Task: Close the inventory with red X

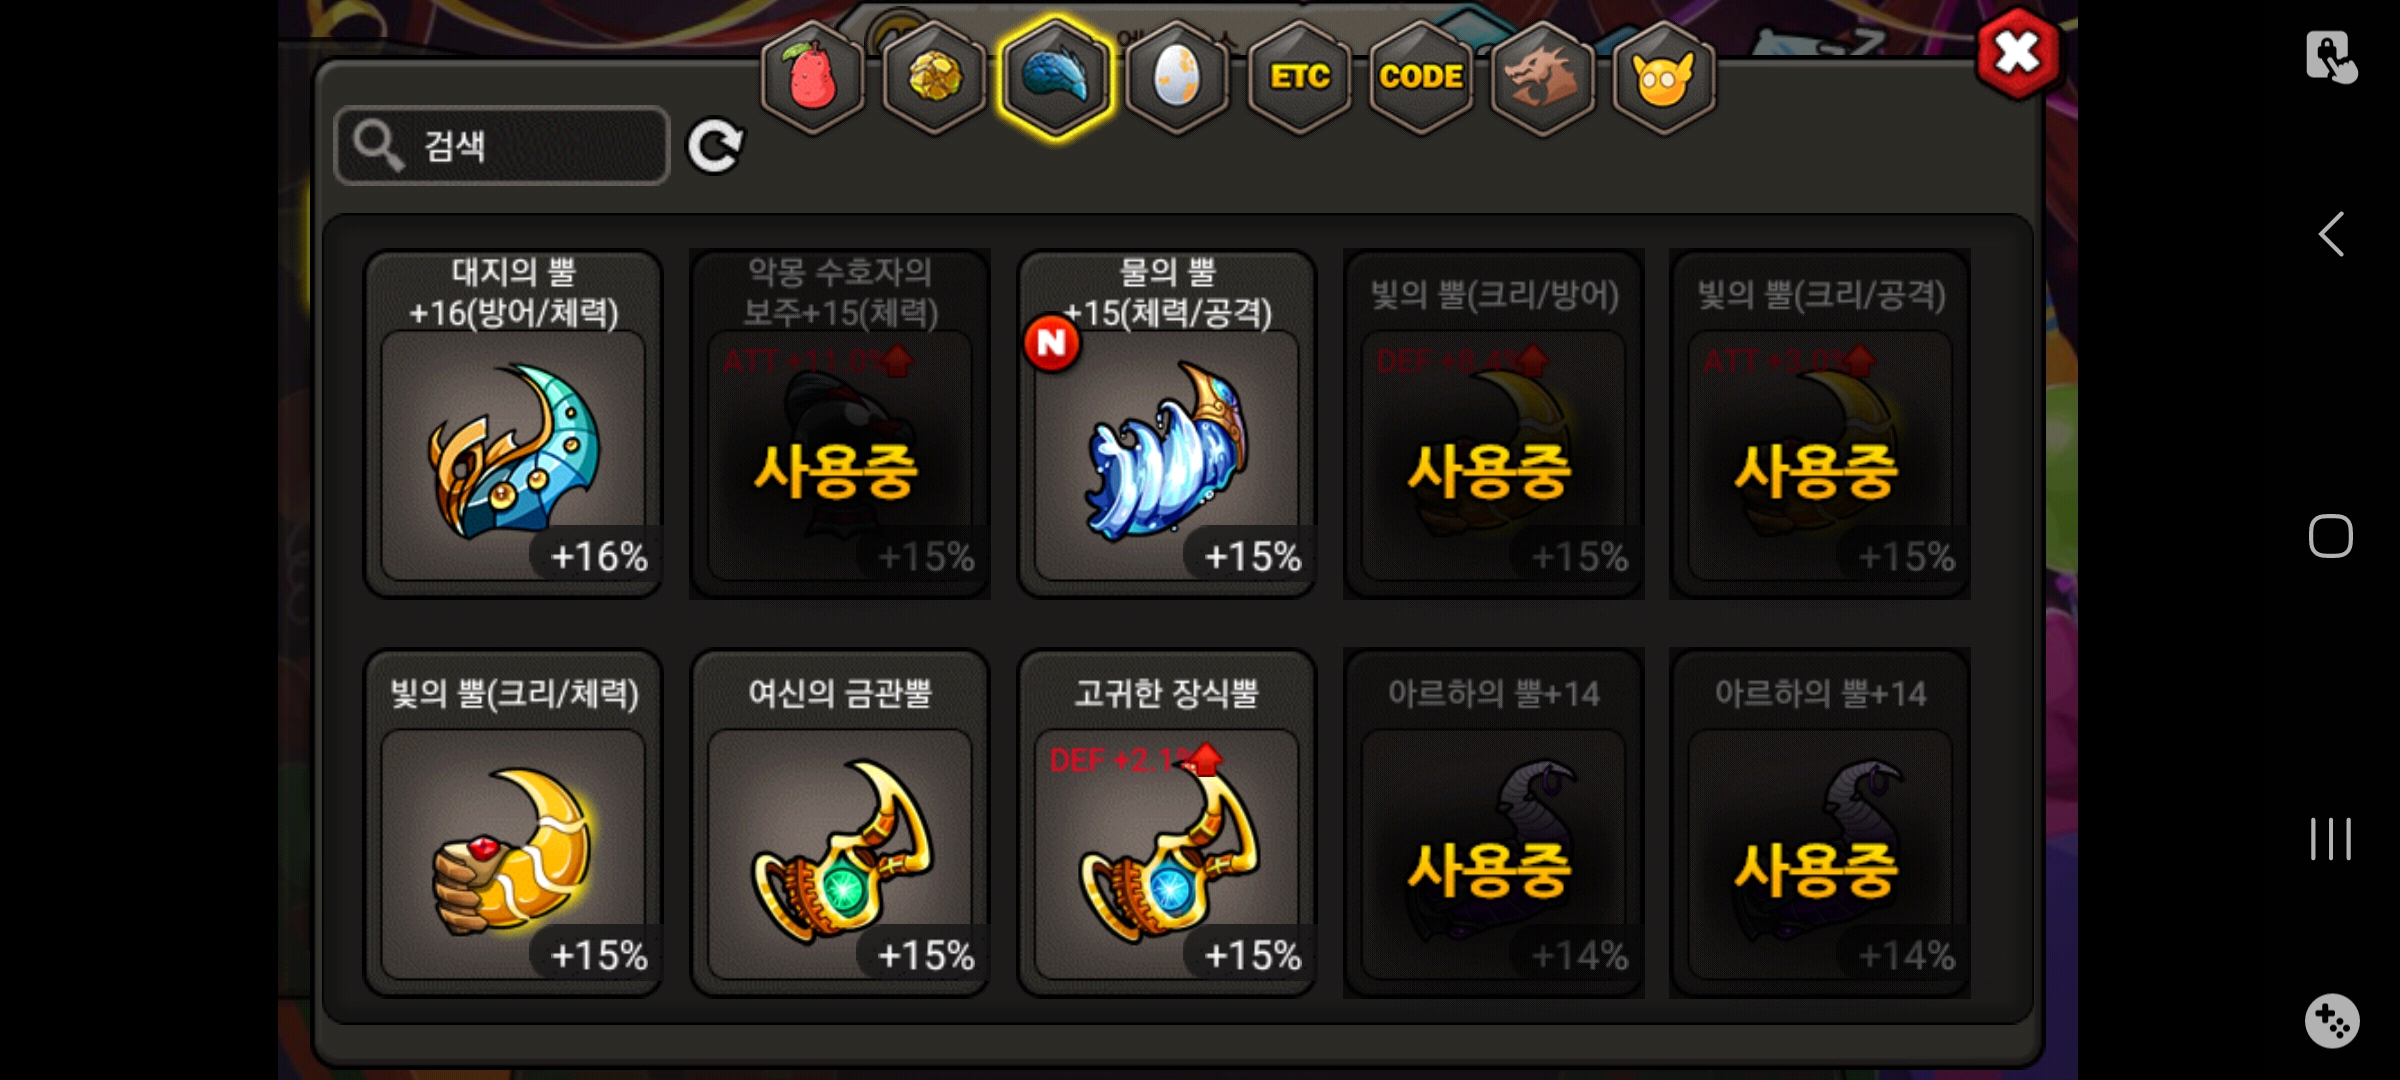Action: [2018, 54]
